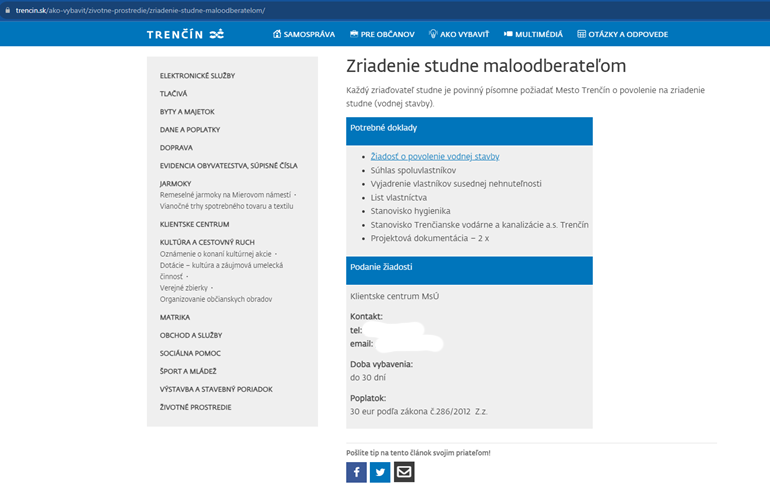Send article tip by email icon
The height and width of the screenshot is (495, 770).
pos(404,472)
